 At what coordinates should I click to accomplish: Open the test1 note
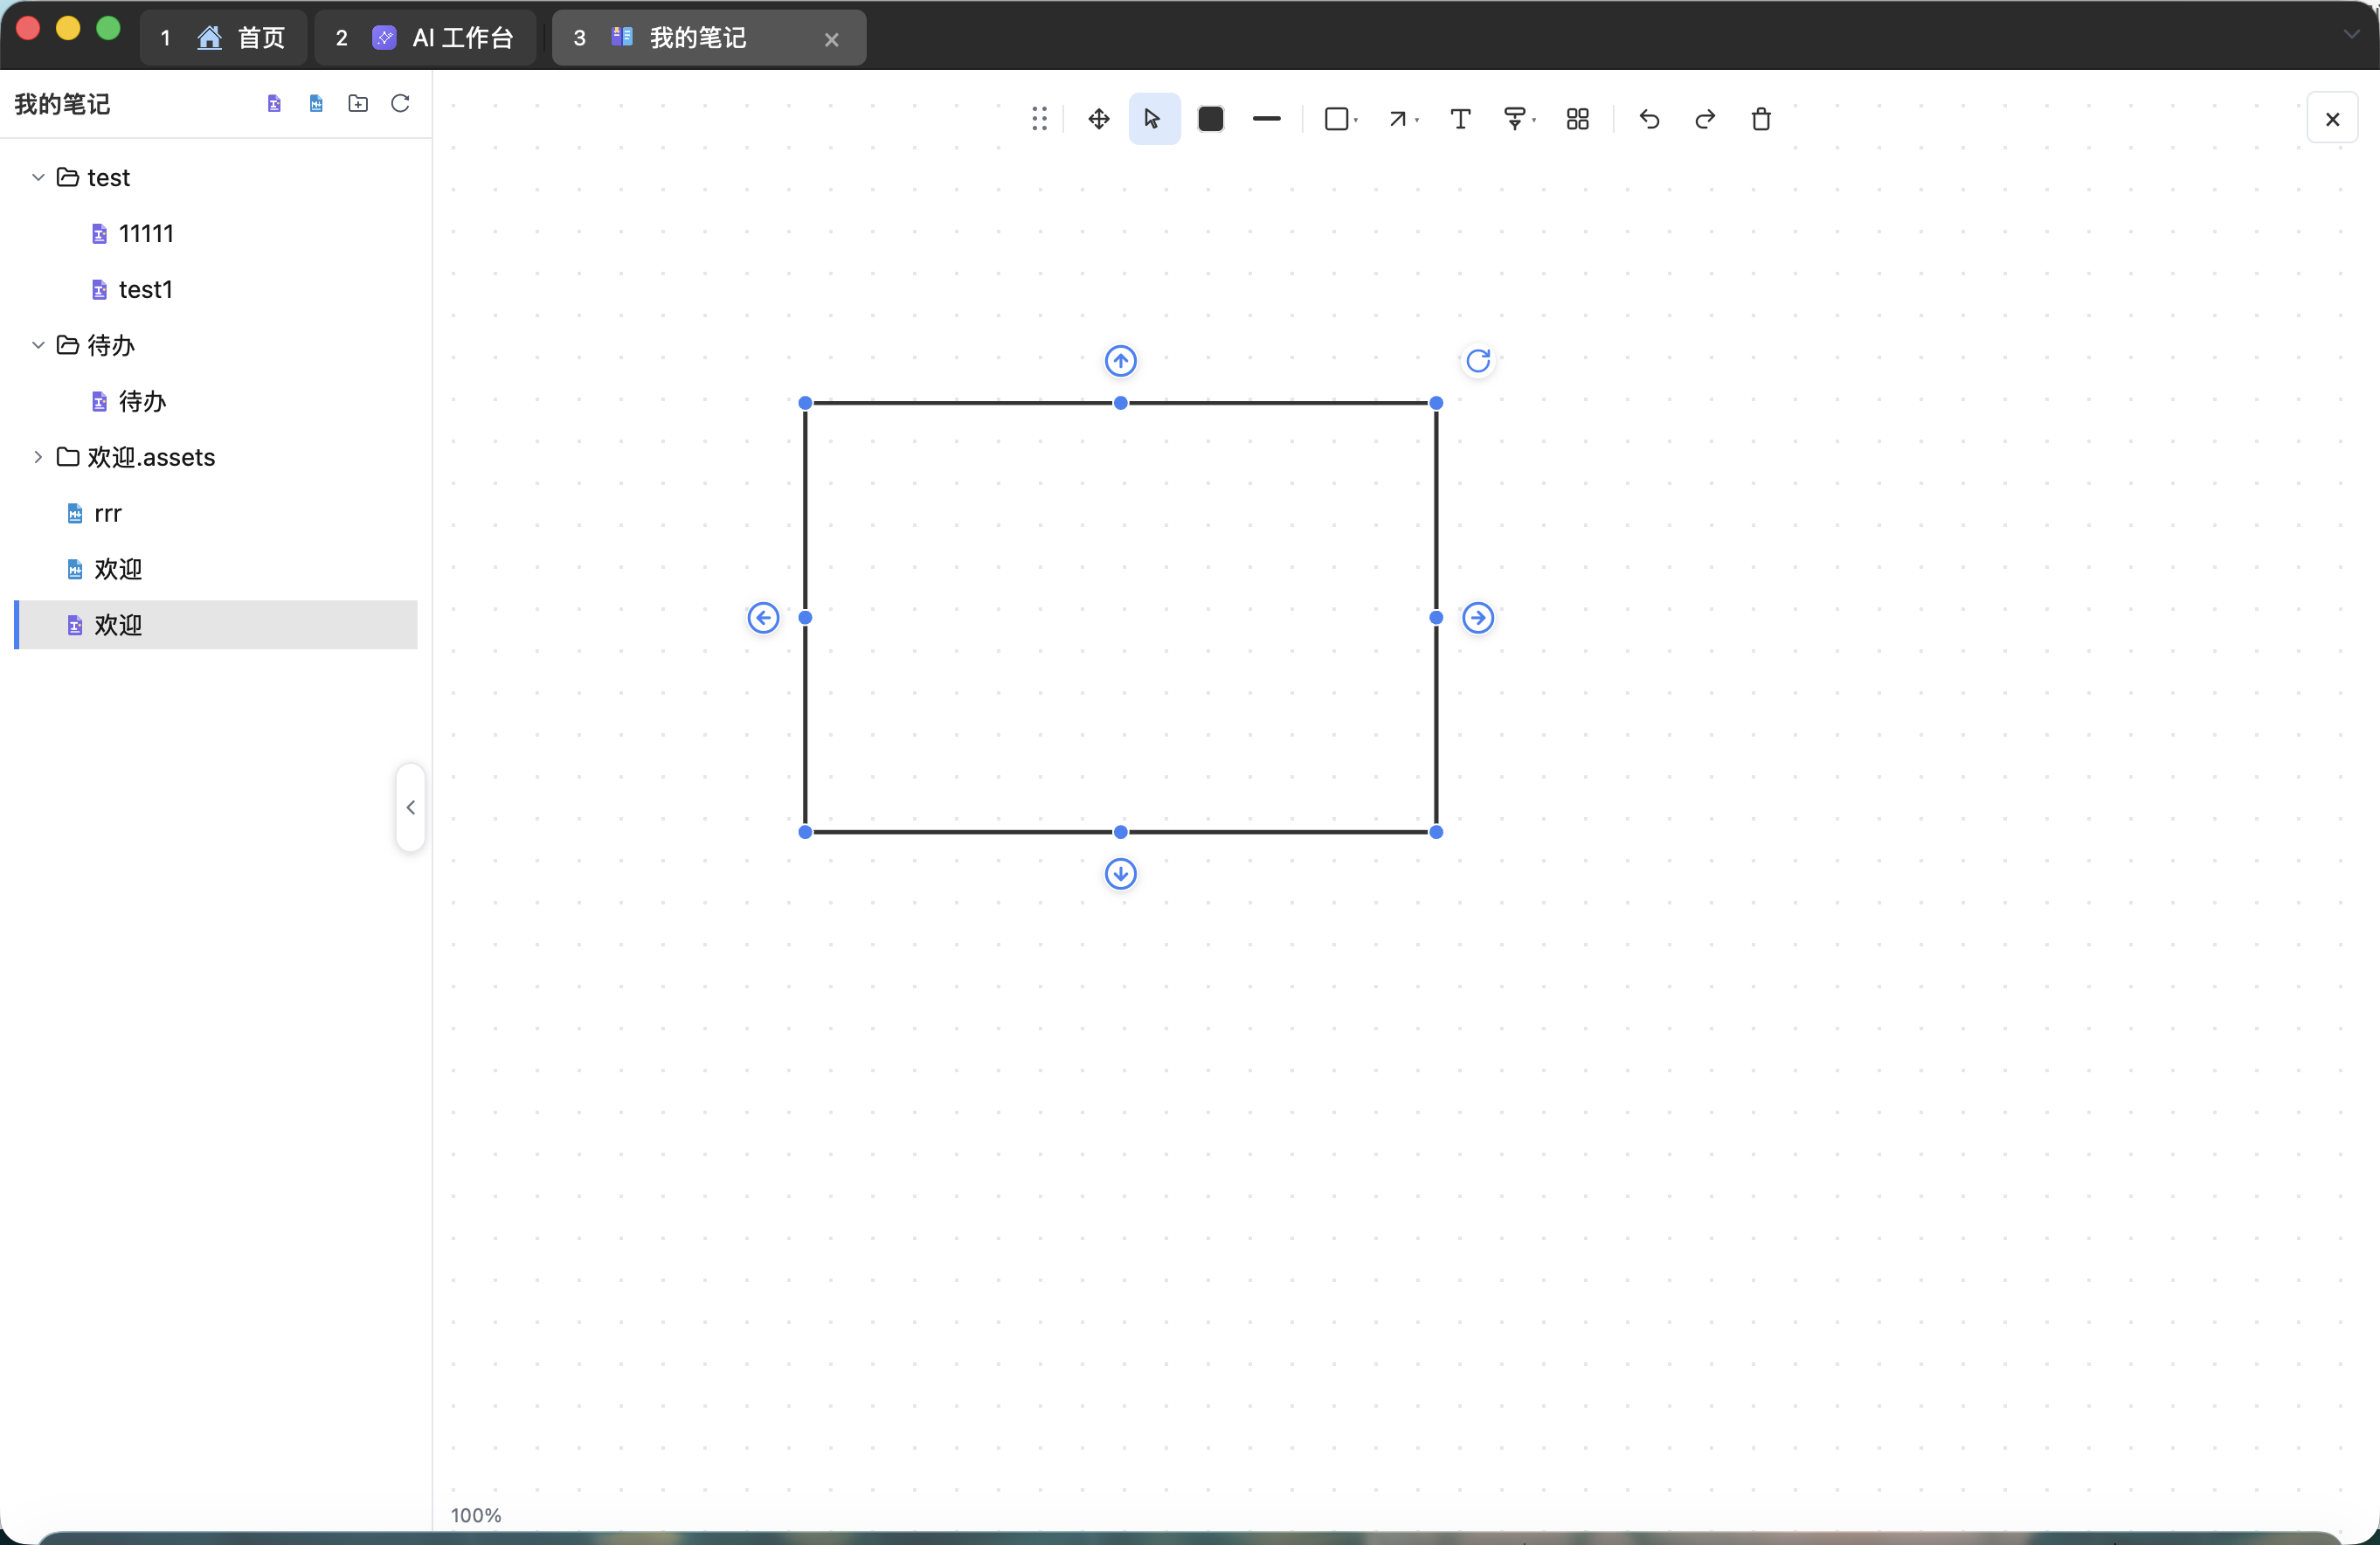click(x=145, y=289)
